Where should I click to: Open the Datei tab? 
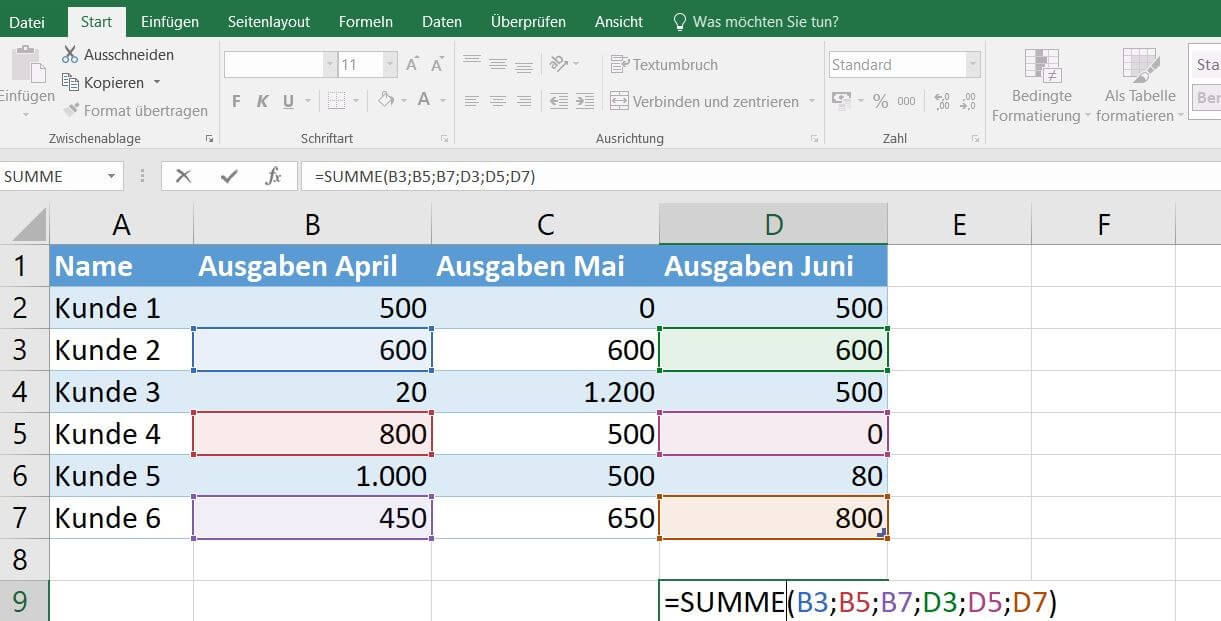tap(27, 21)
